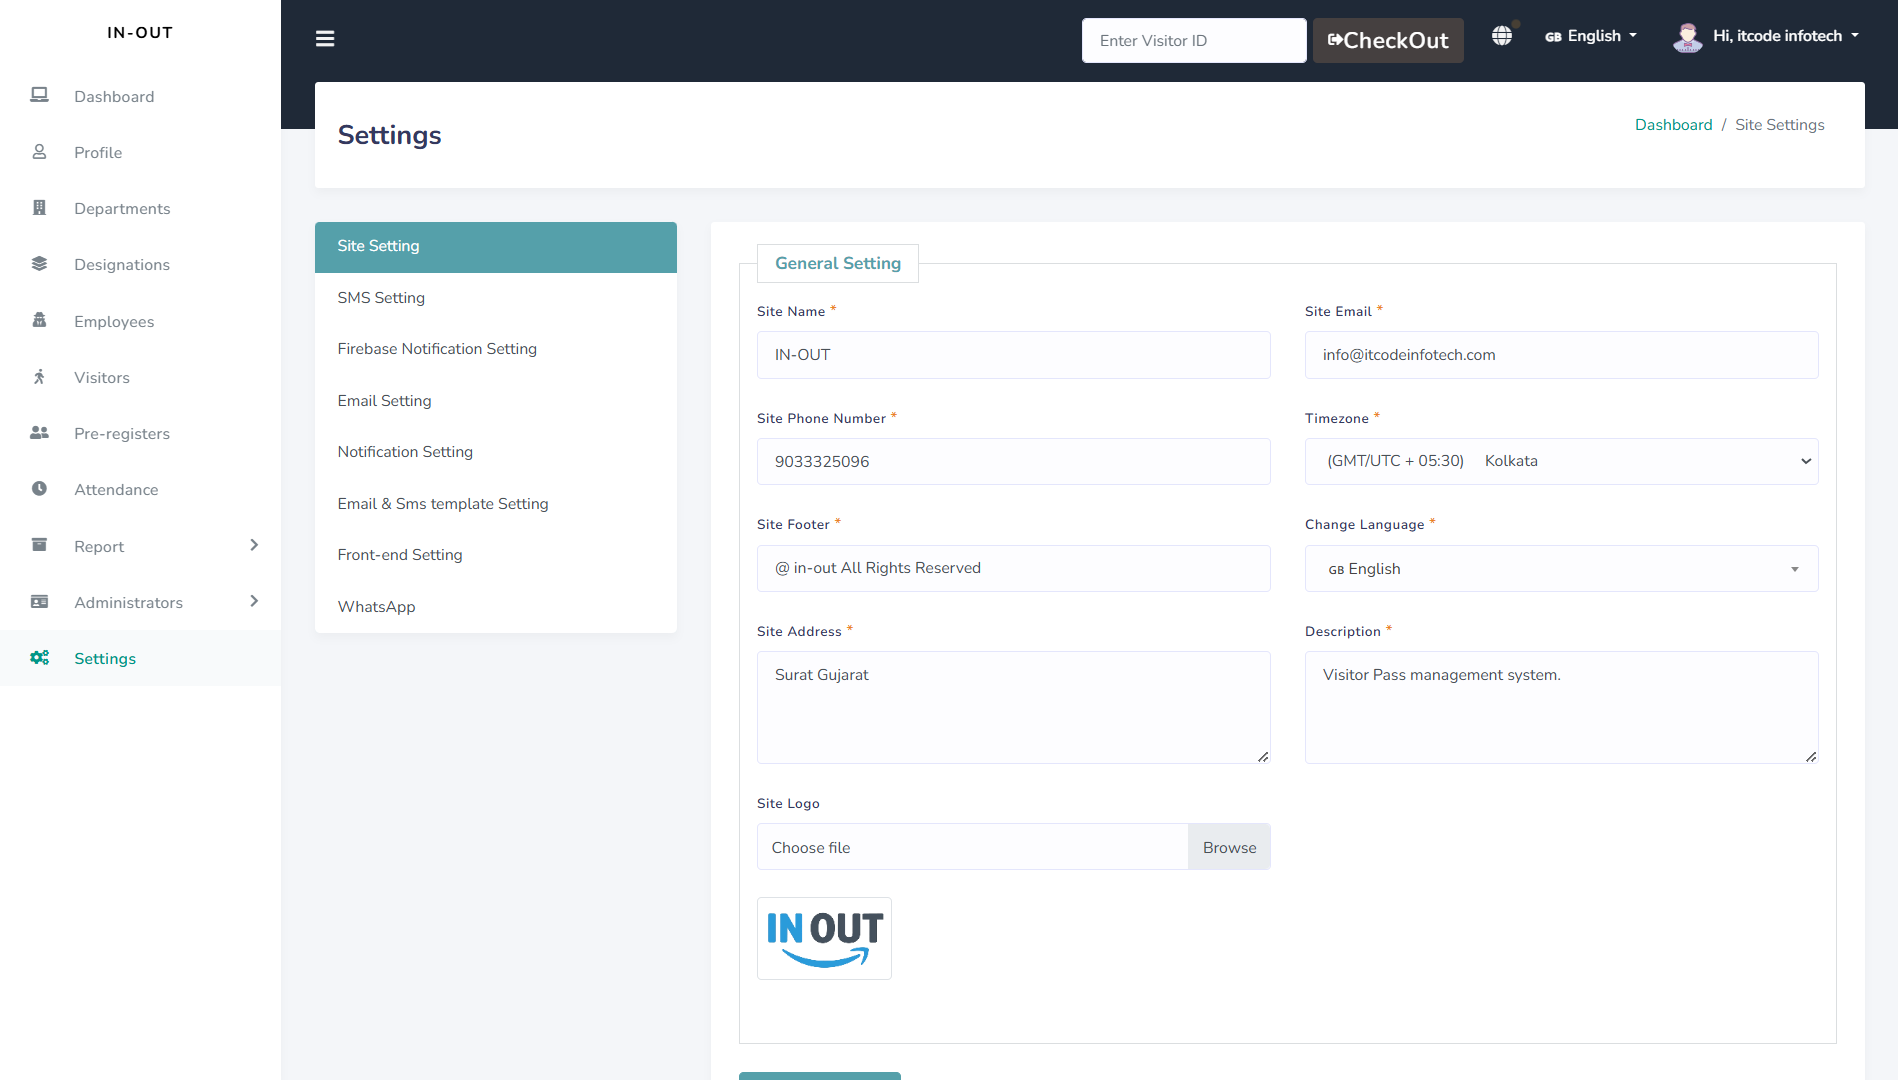Screen dimensions: 1898x1080
Task: Click the Choose file input
Action: click(972, 847)
